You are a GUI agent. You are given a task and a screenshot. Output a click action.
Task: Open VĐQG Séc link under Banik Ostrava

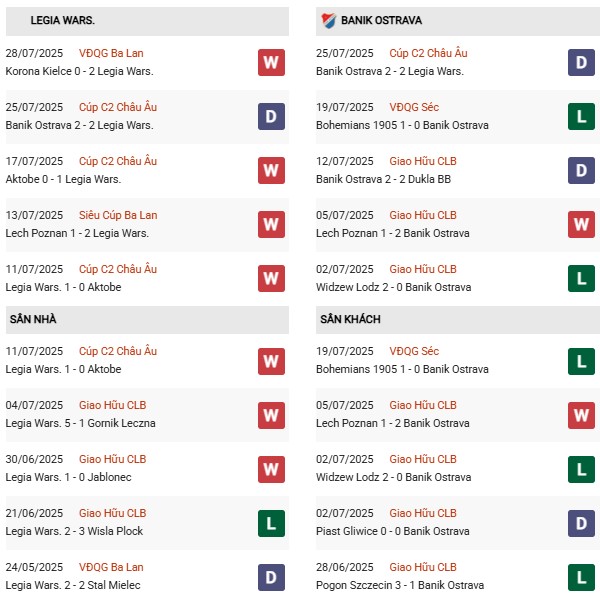click(415, 107)
